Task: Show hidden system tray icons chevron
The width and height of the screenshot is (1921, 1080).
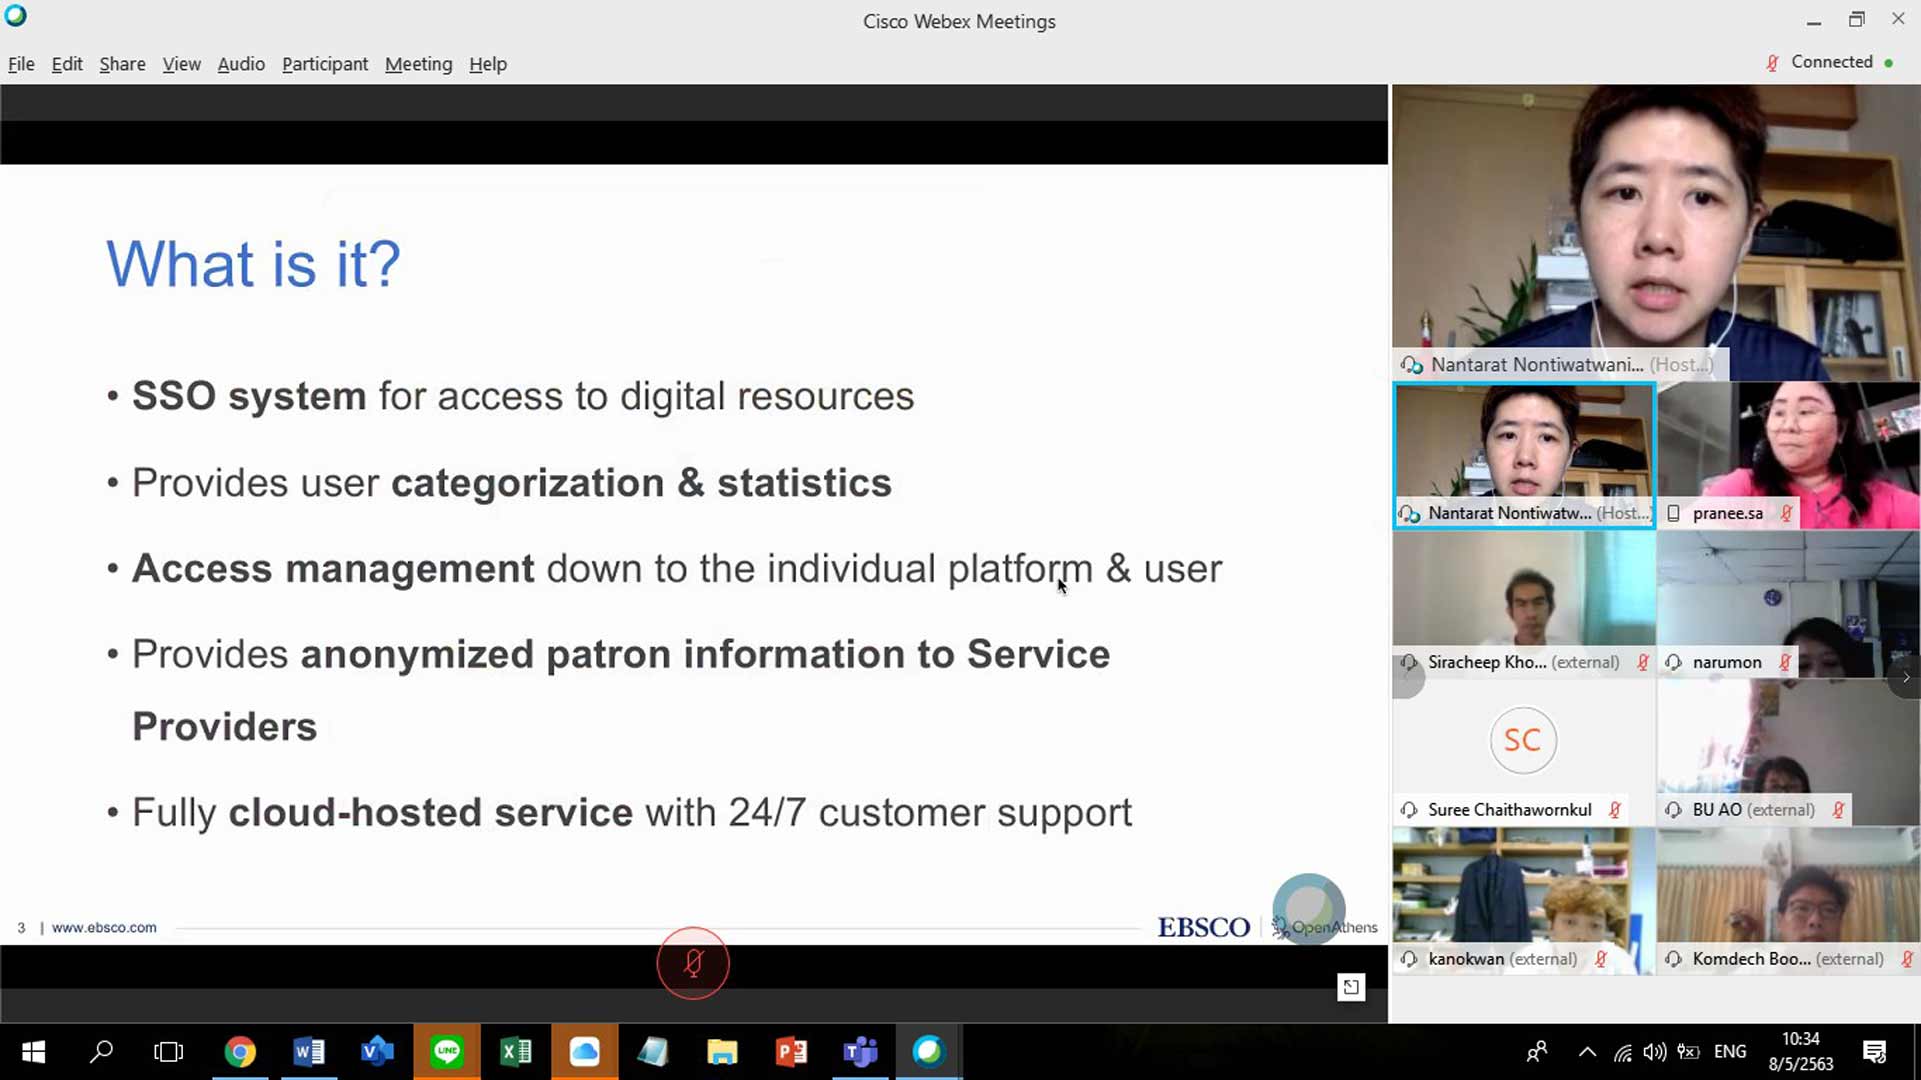Action: (1587, 1052)
